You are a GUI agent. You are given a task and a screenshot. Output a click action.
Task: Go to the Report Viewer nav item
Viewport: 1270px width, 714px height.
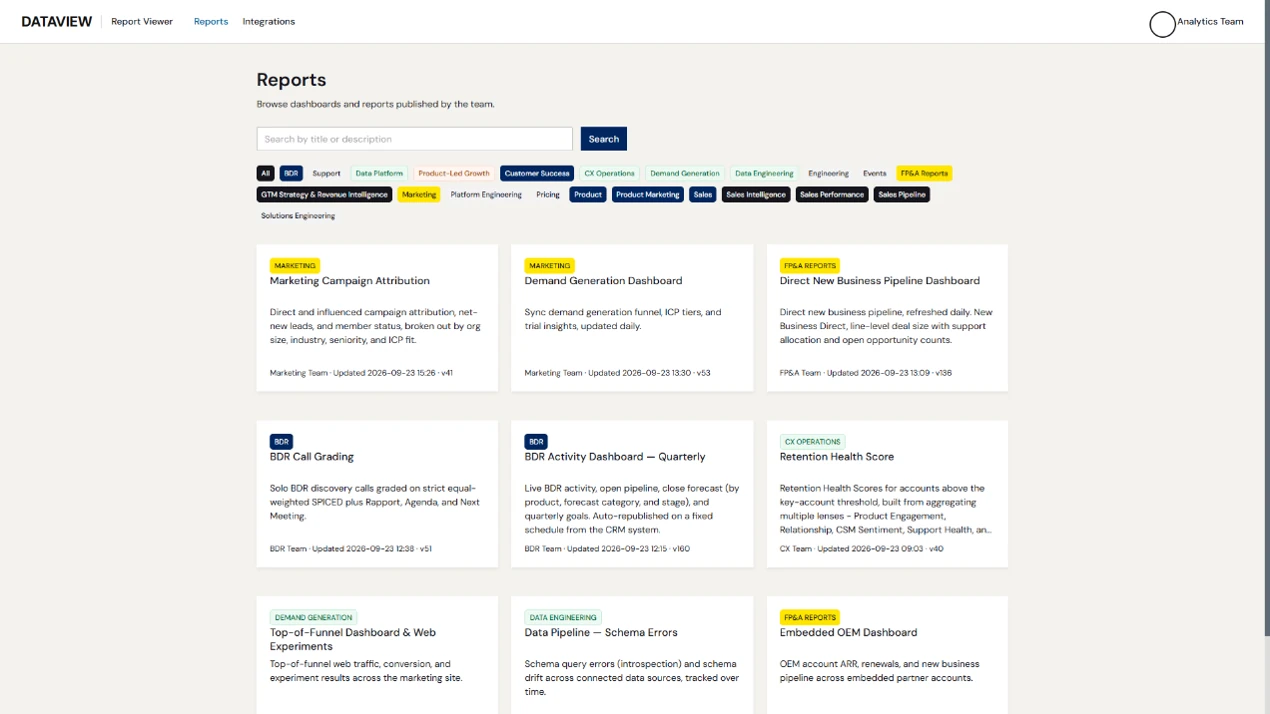pyautogui.click(x=142, y=21)
